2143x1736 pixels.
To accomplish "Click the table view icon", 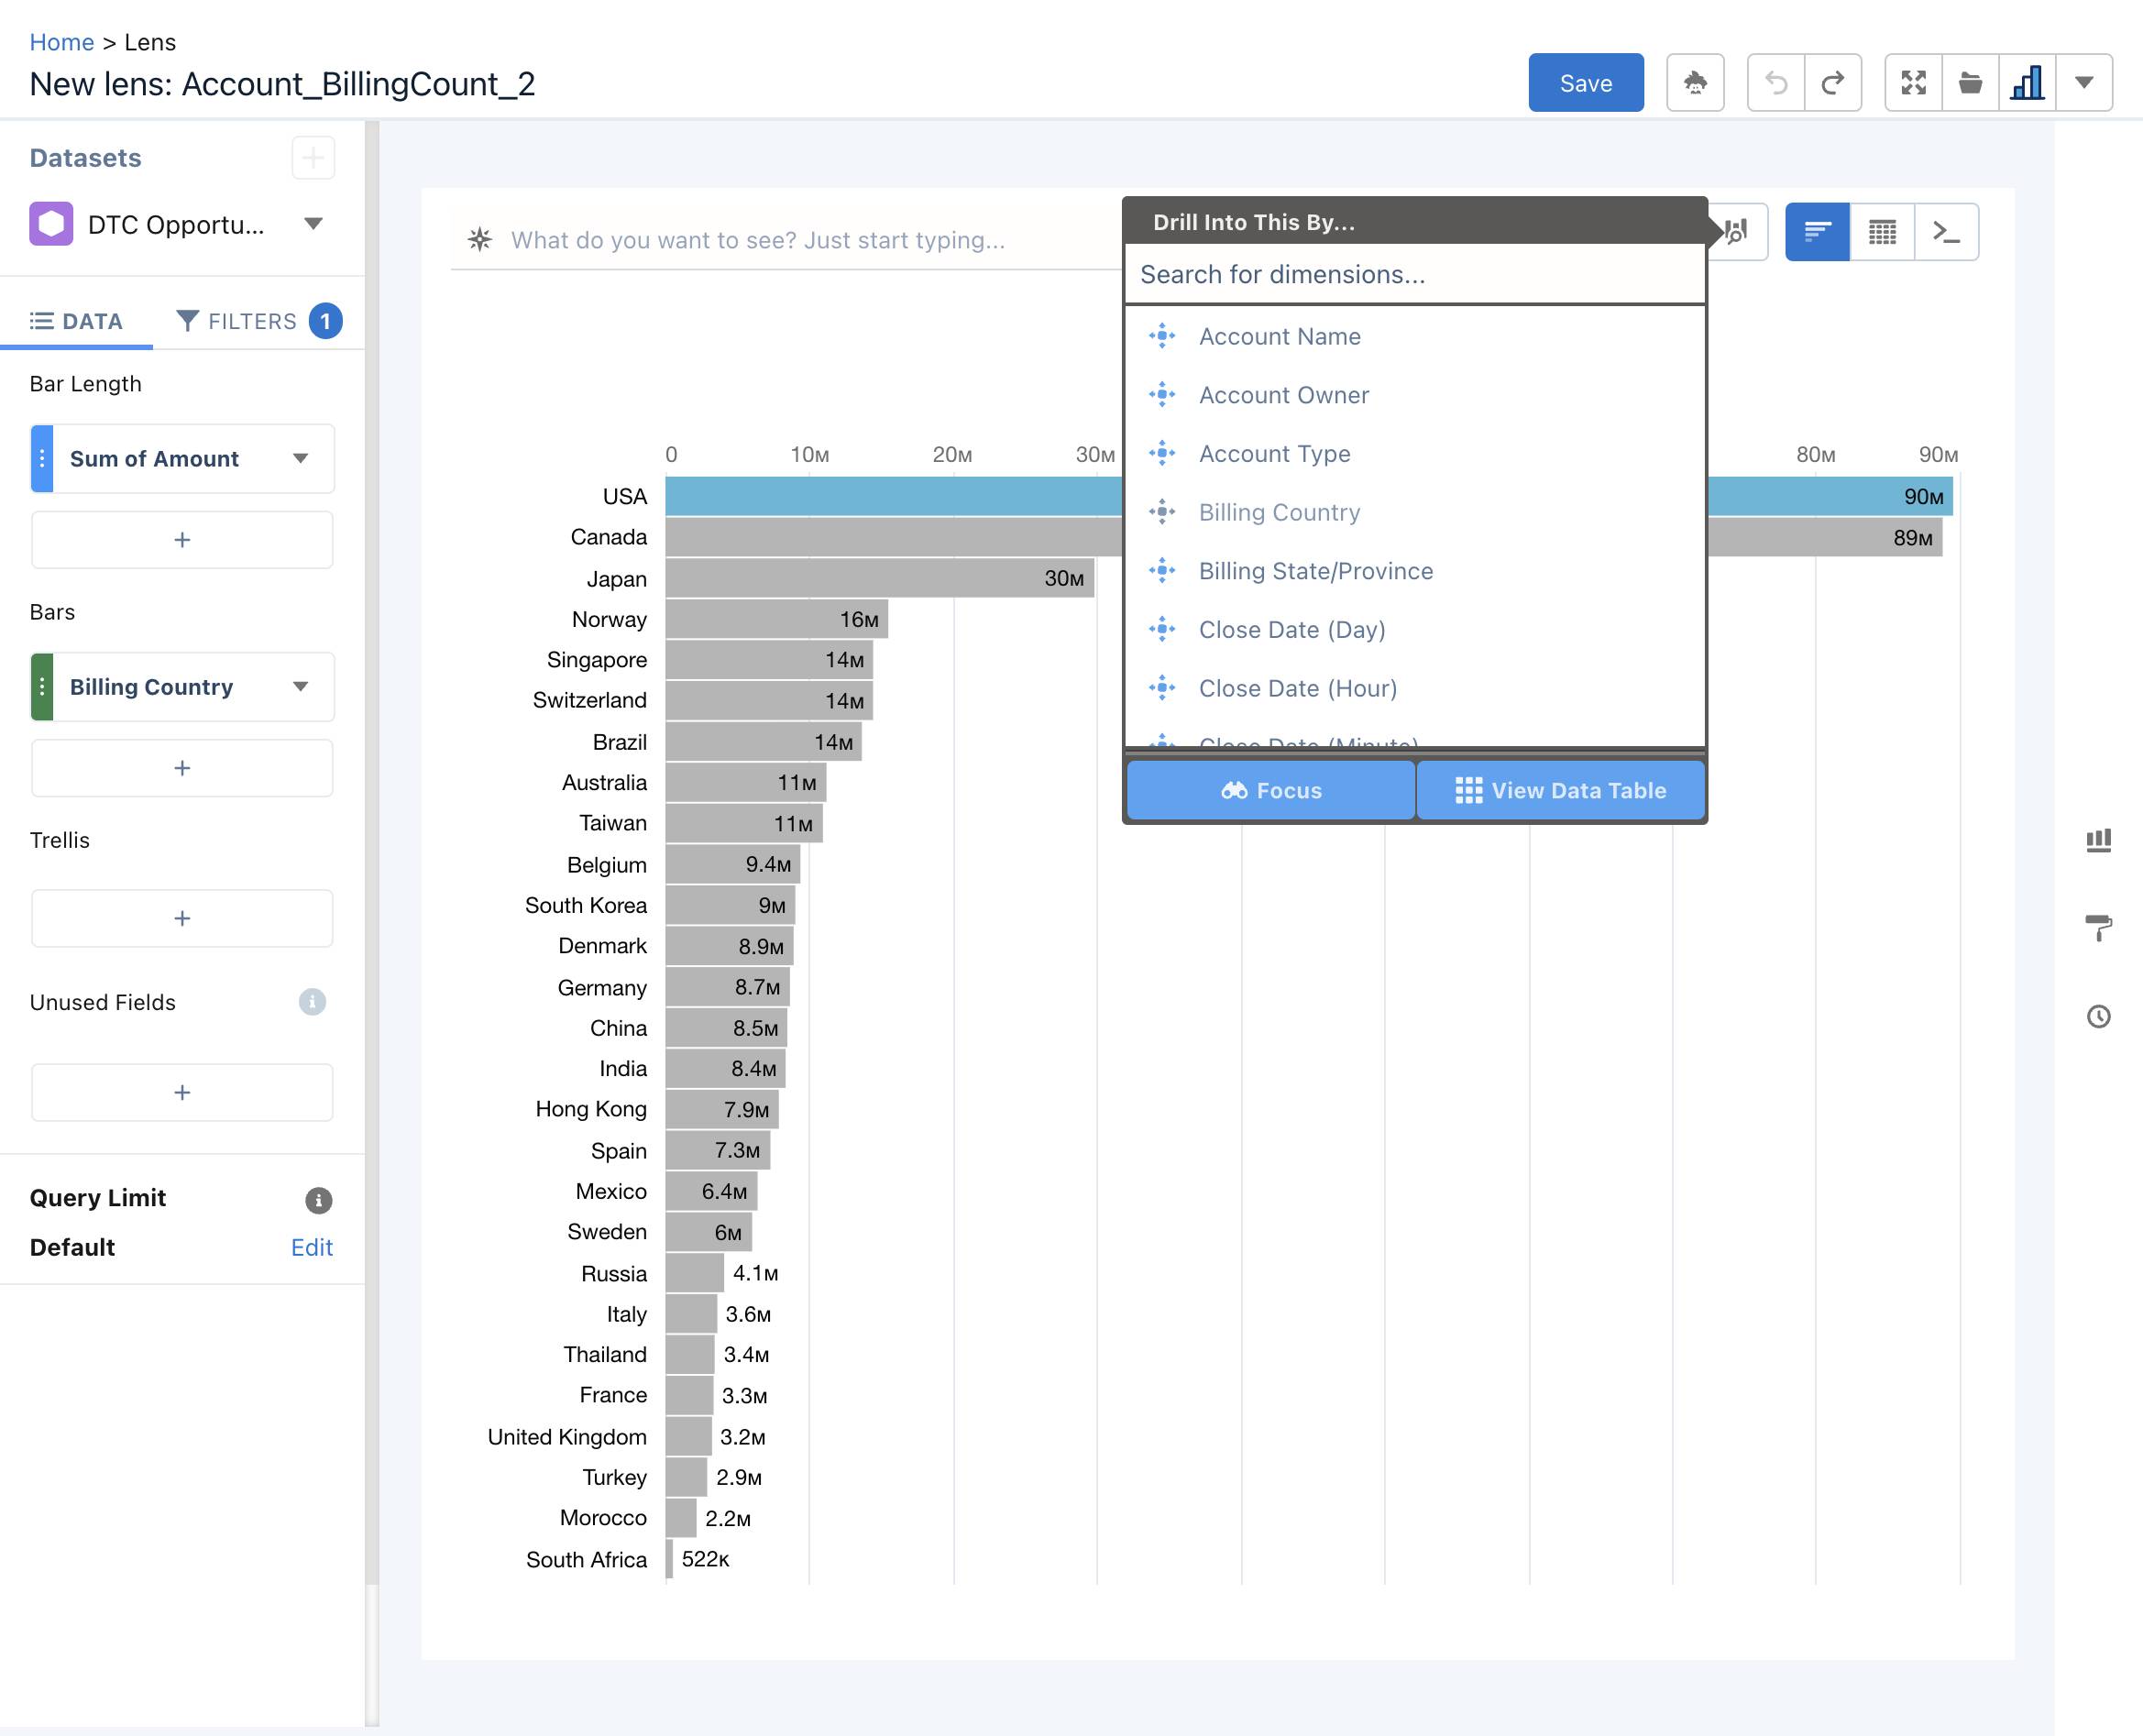I will [1881, 230].
